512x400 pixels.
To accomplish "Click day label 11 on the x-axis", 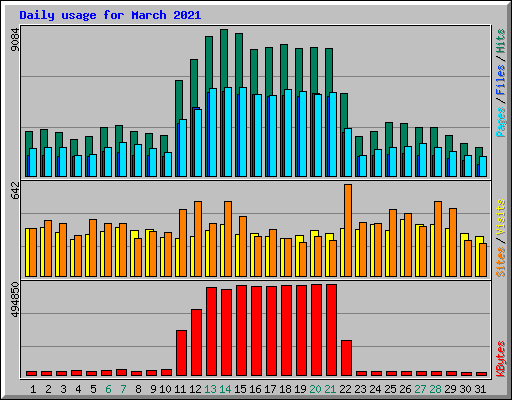I will 180,389.
